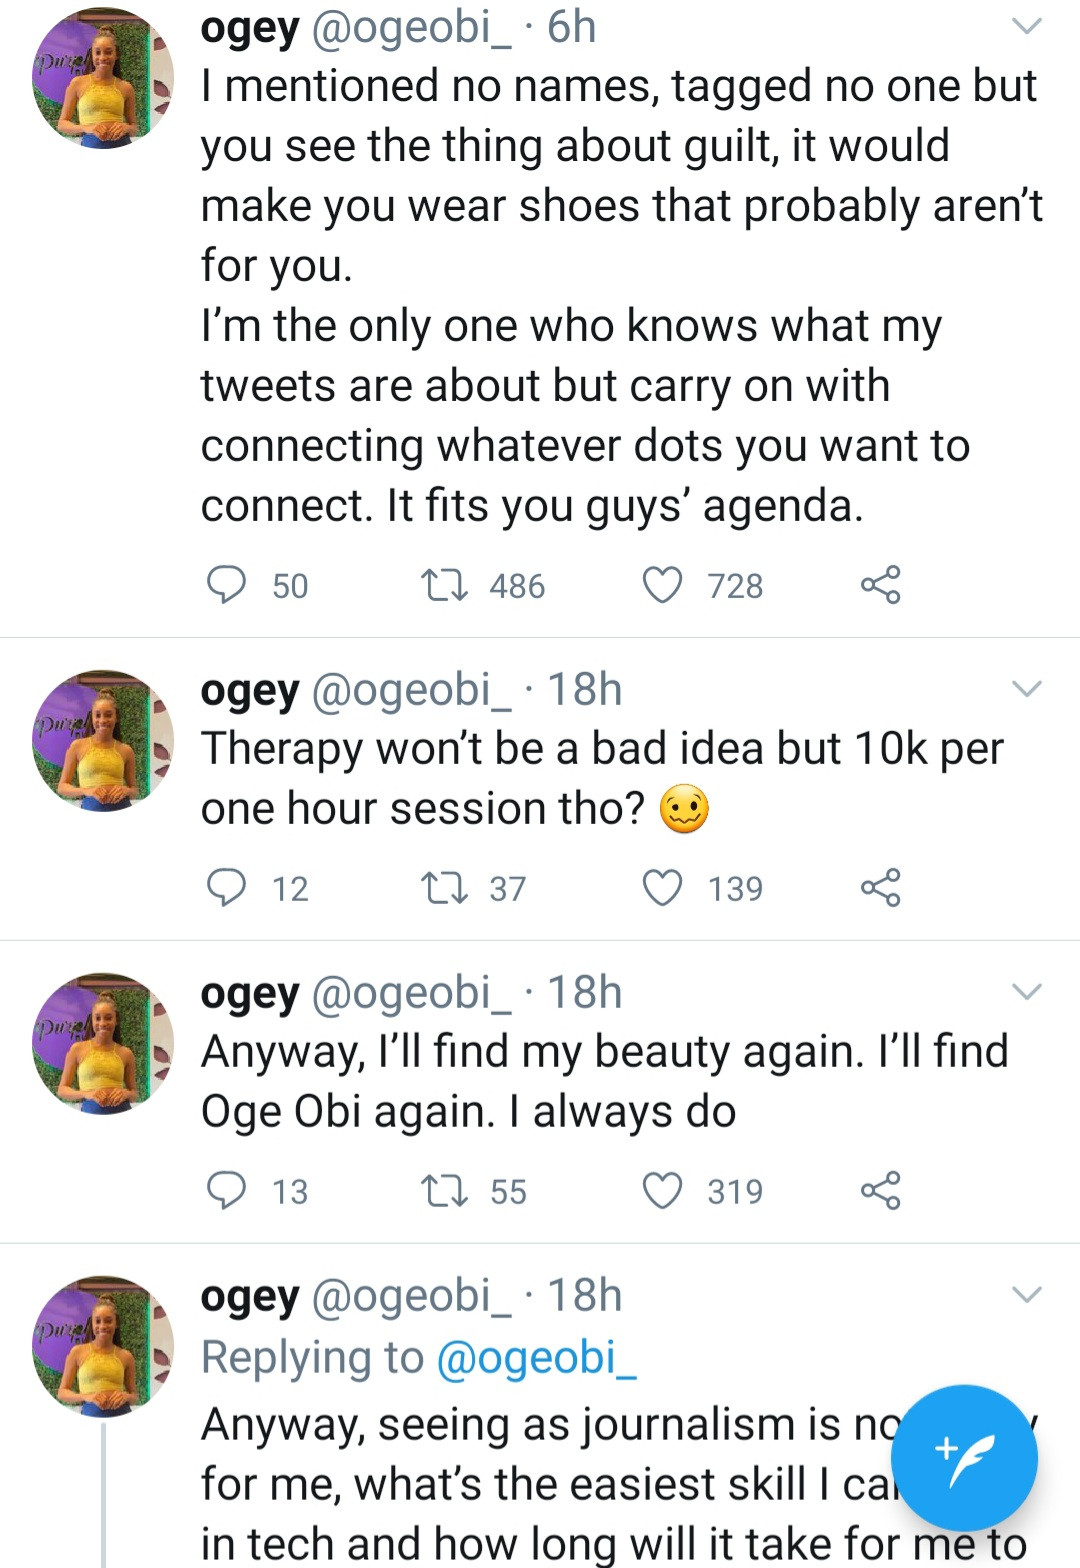
Task: Like the tweet with 728 likes
Action: [662, 585]
